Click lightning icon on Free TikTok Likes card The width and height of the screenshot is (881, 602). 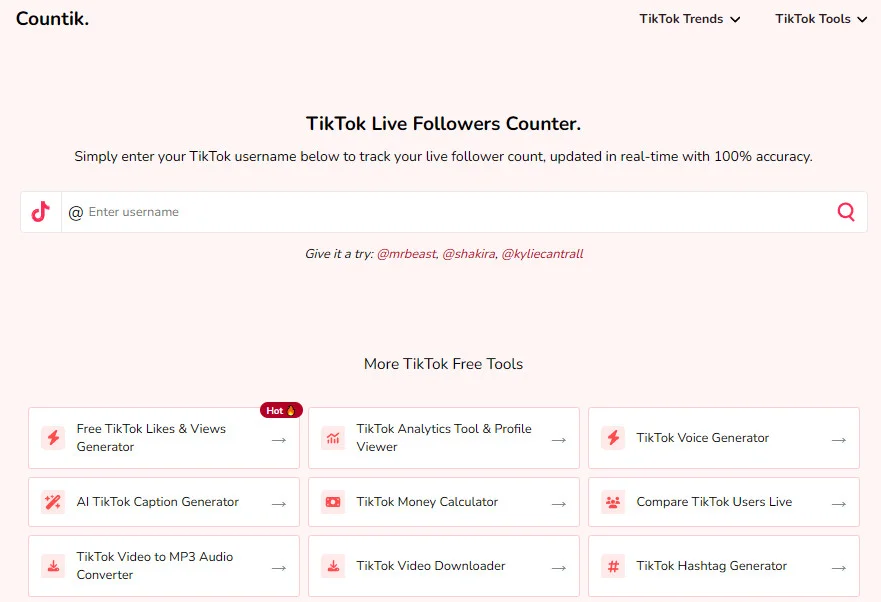53,437
